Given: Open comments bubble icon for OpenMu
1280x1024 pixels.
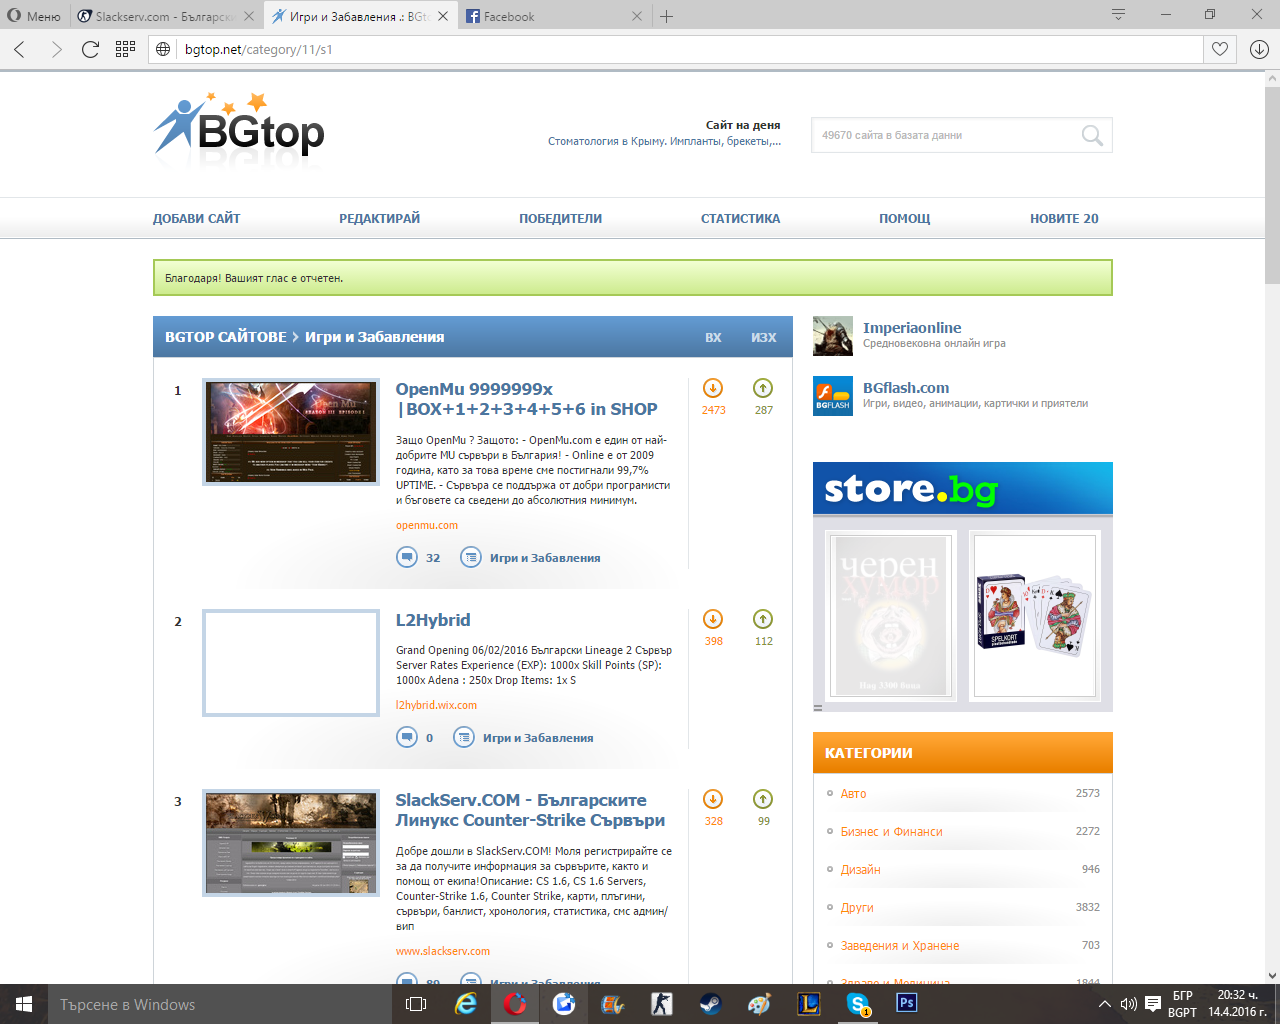Looking at the screenshot, I should (407, 557).
